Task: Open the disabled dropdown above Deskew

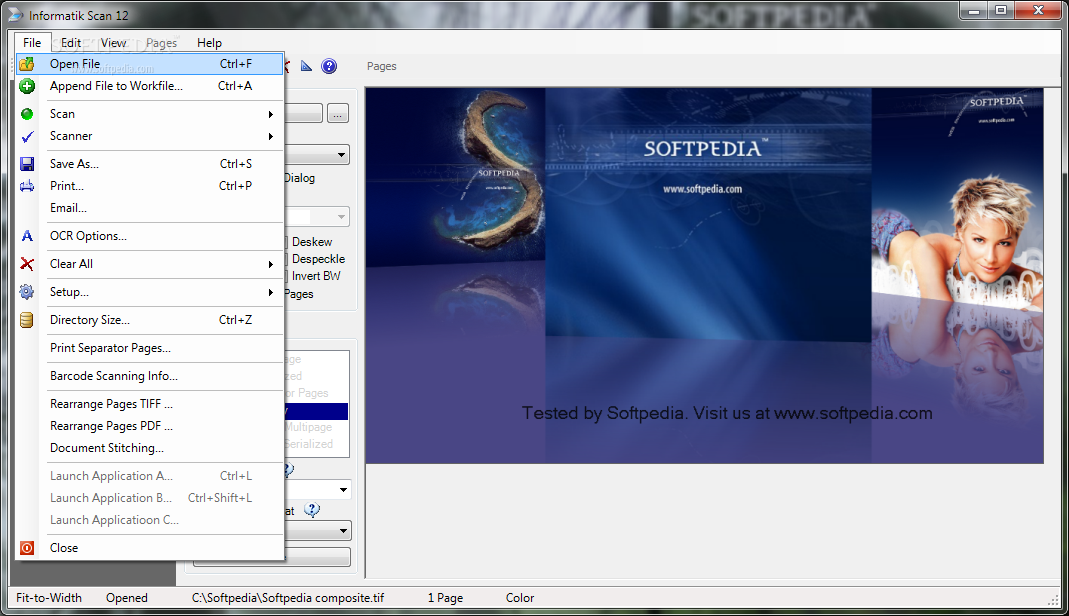Action: tap(341, 217)
